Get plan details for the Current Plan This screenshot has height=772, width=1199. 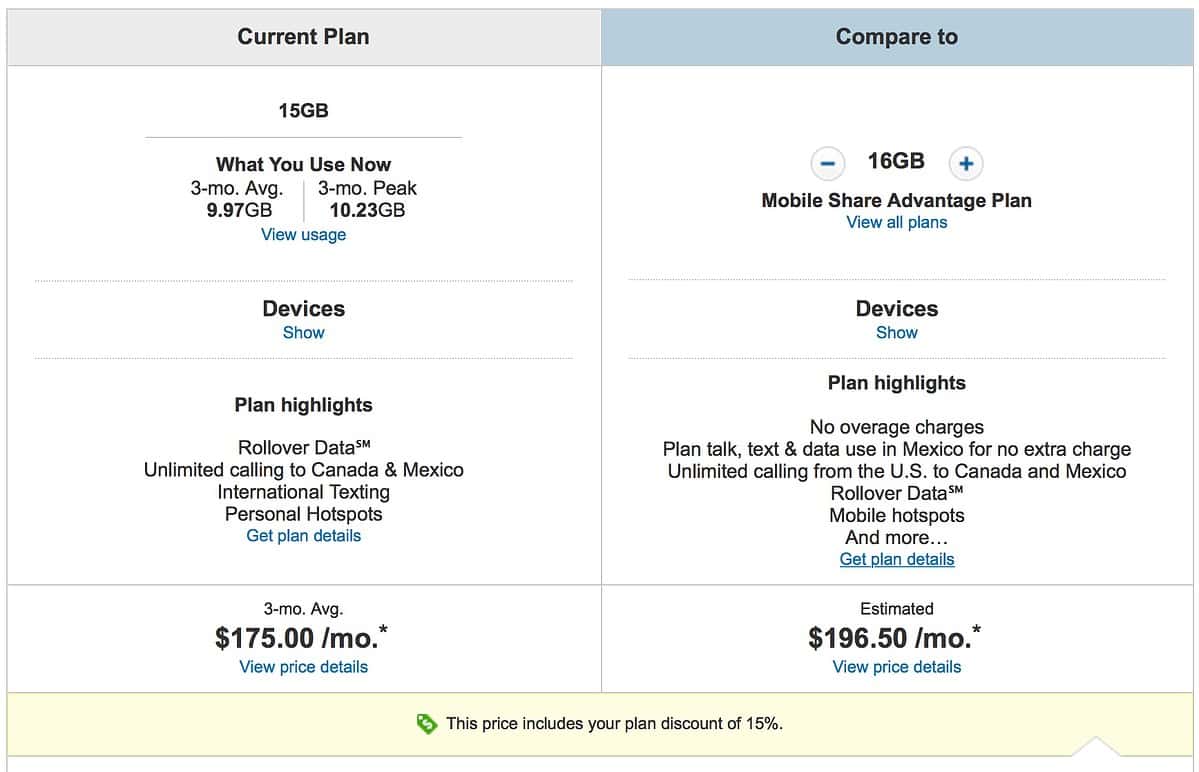click(x=303, y=535)
